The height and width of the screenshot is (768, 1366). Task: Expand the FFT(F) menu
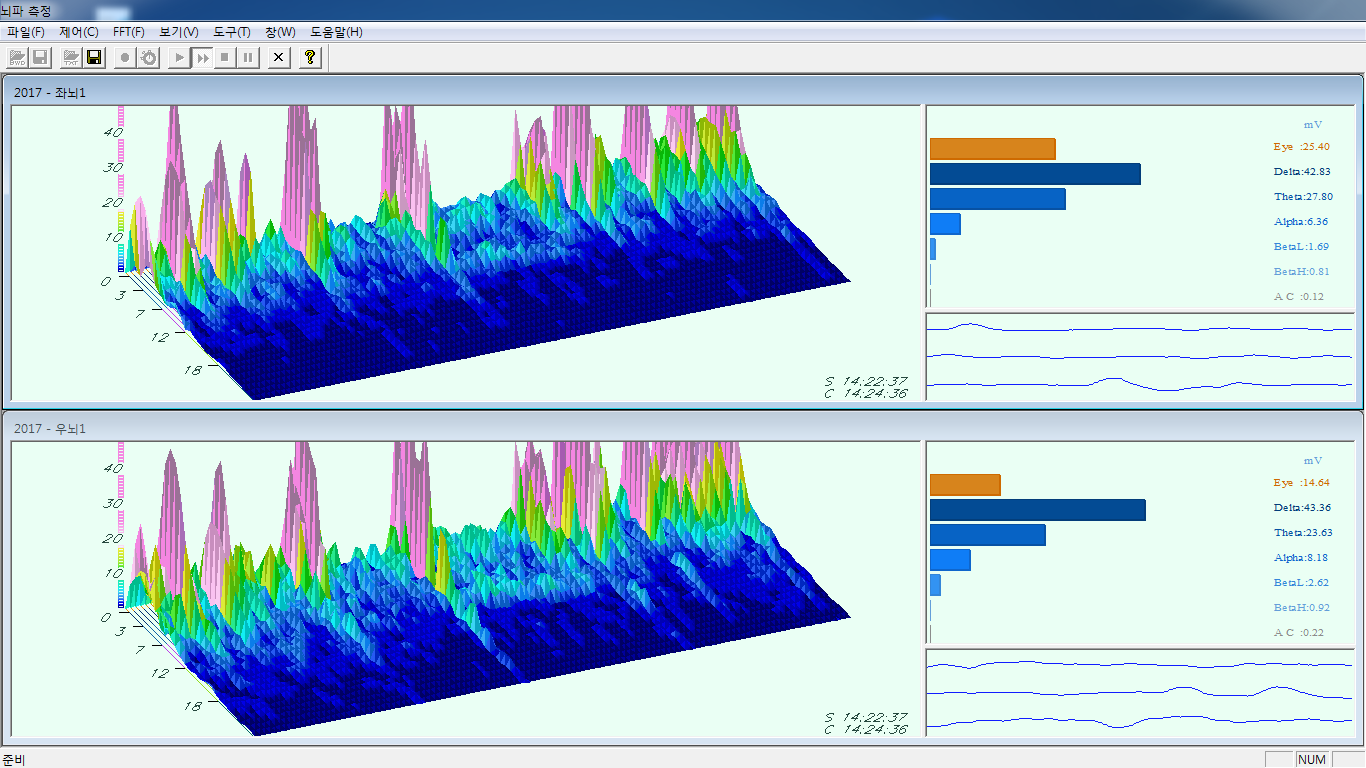coord(129,32)
